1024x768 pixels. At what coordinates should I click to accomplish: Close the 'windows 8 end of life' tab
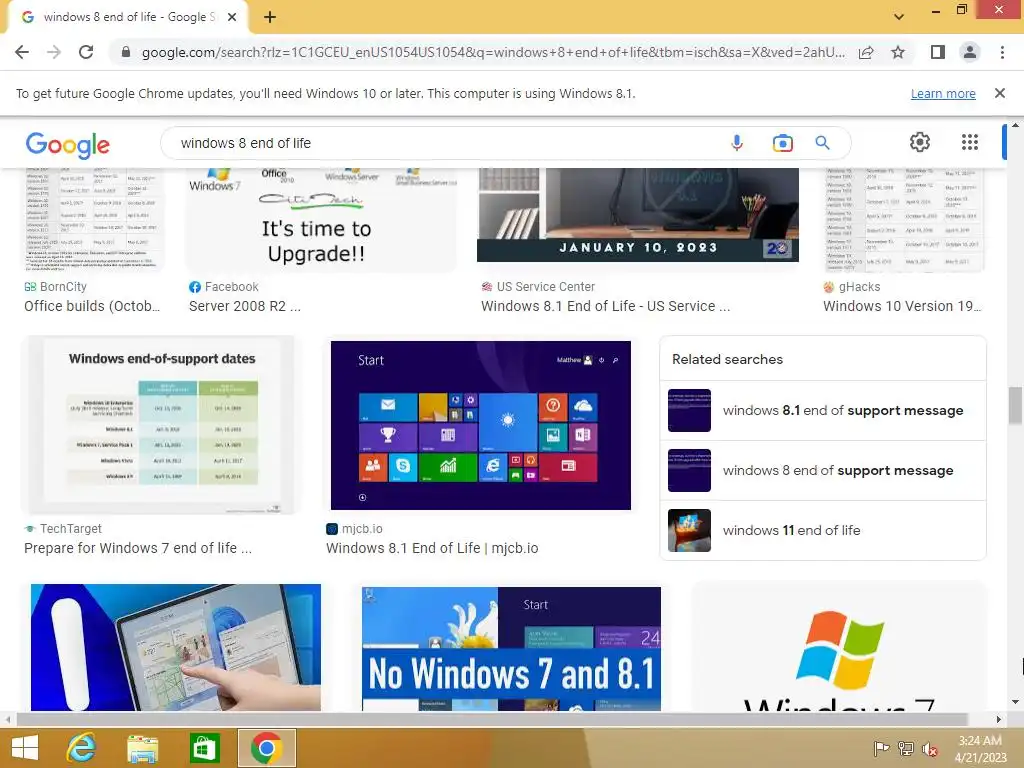(232, 17)
